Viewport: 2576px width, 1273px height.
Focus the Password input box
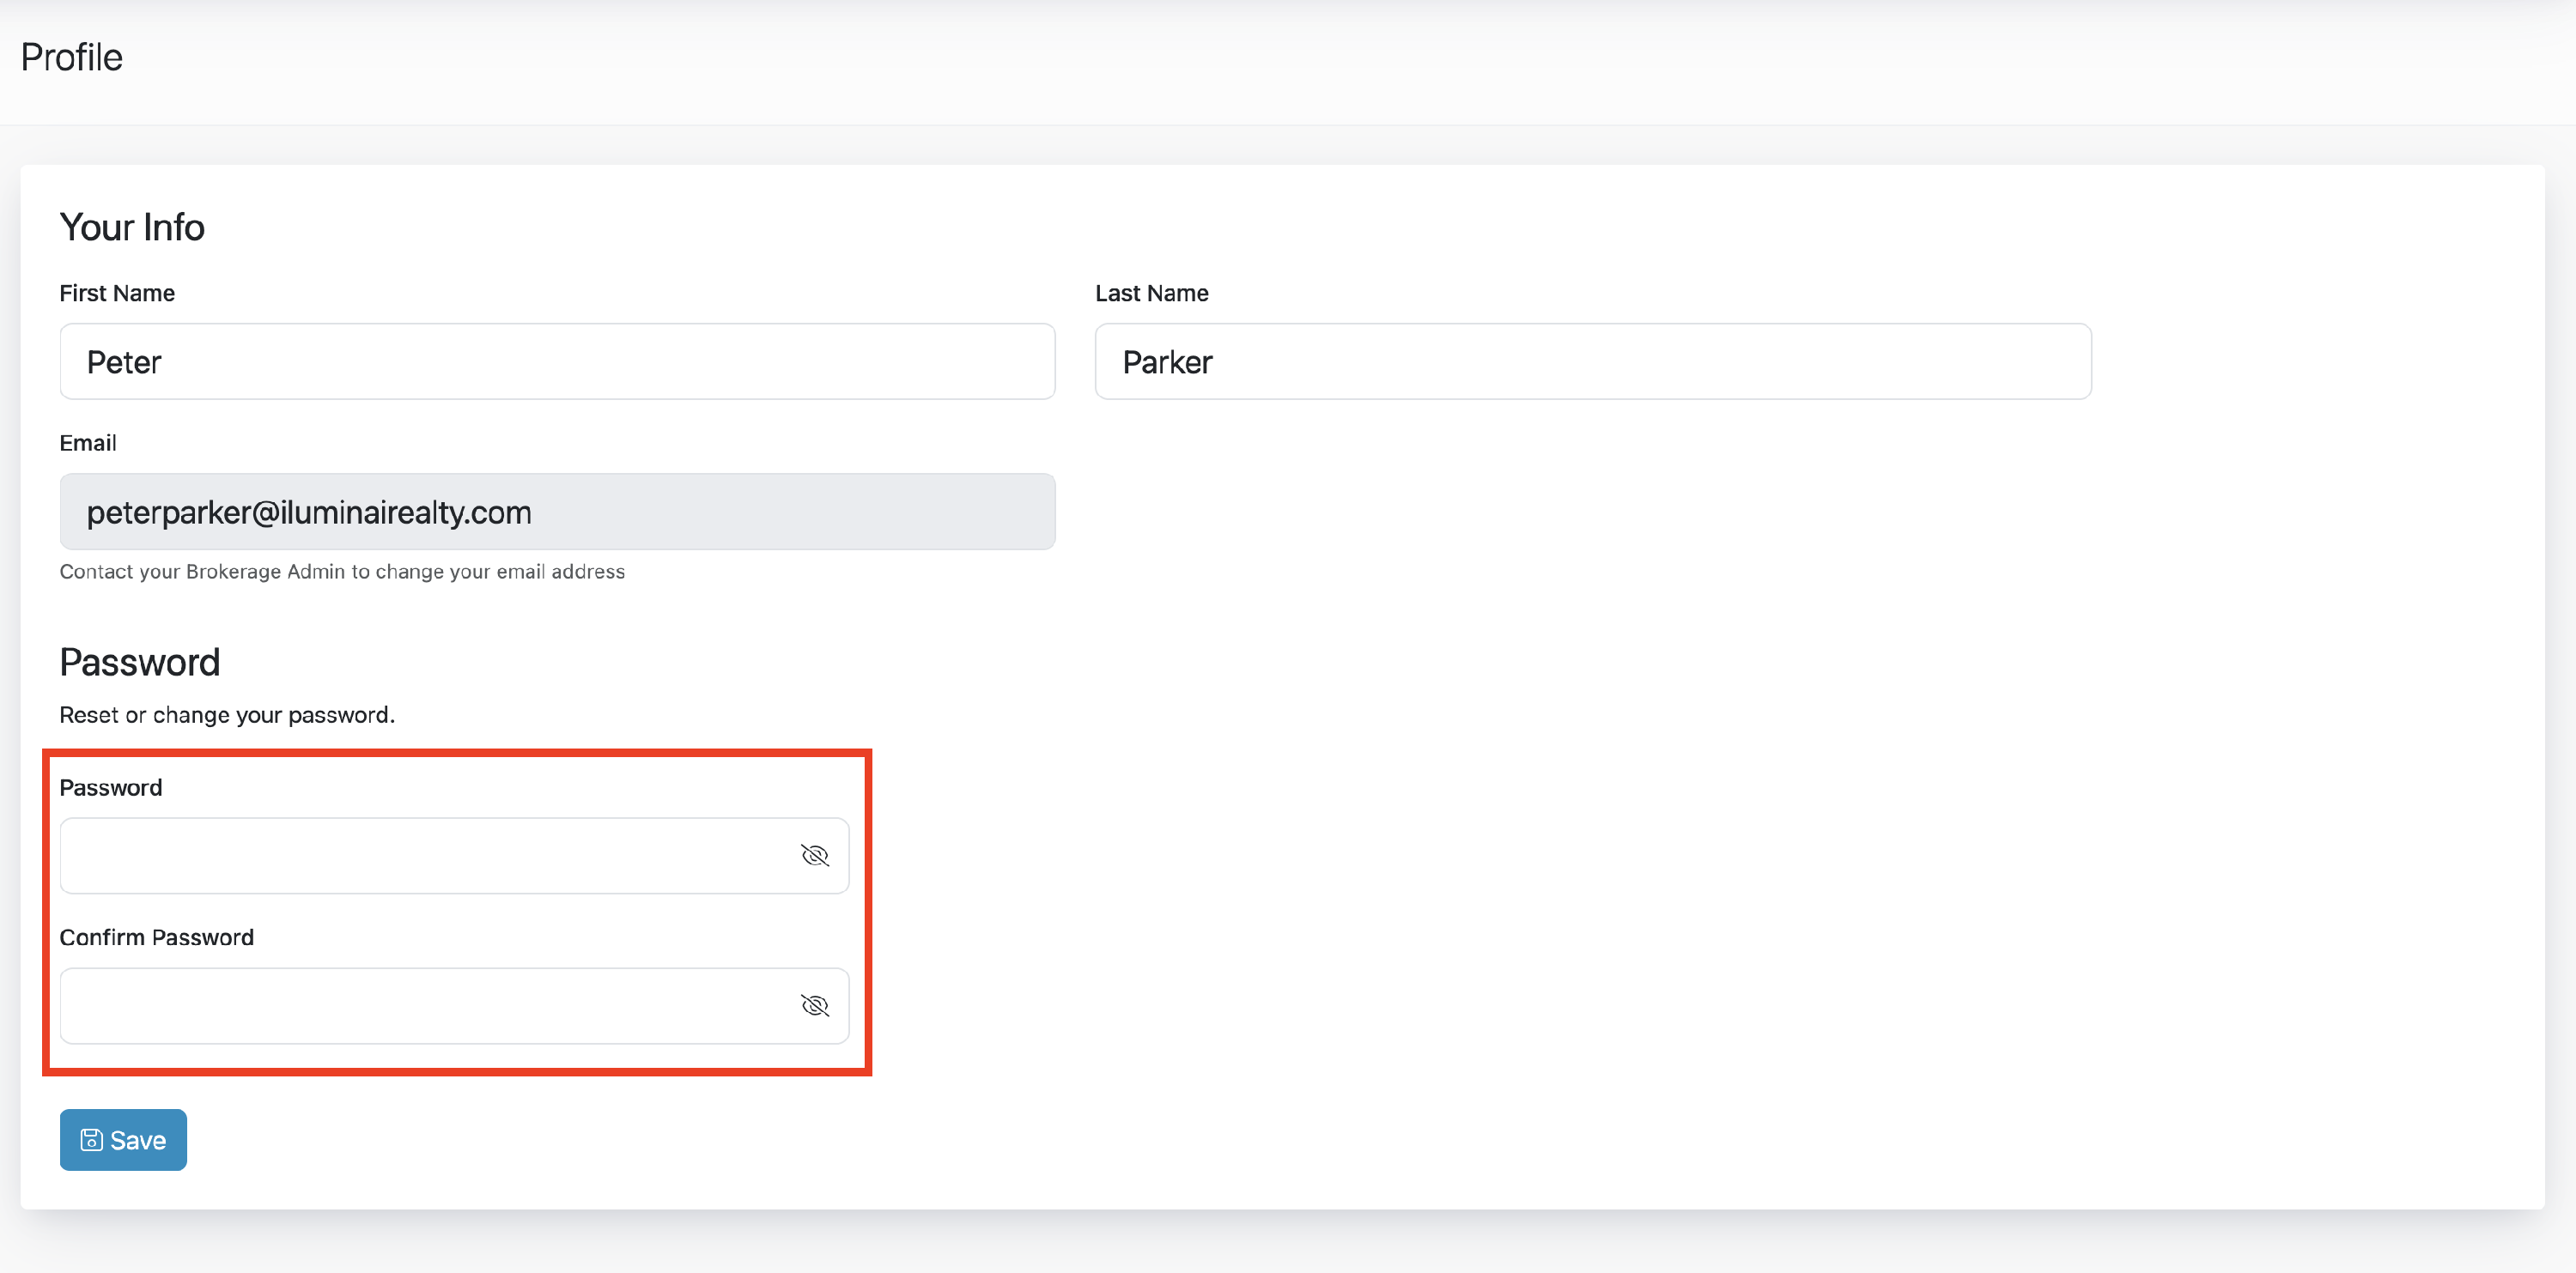(x=454, y=855)
